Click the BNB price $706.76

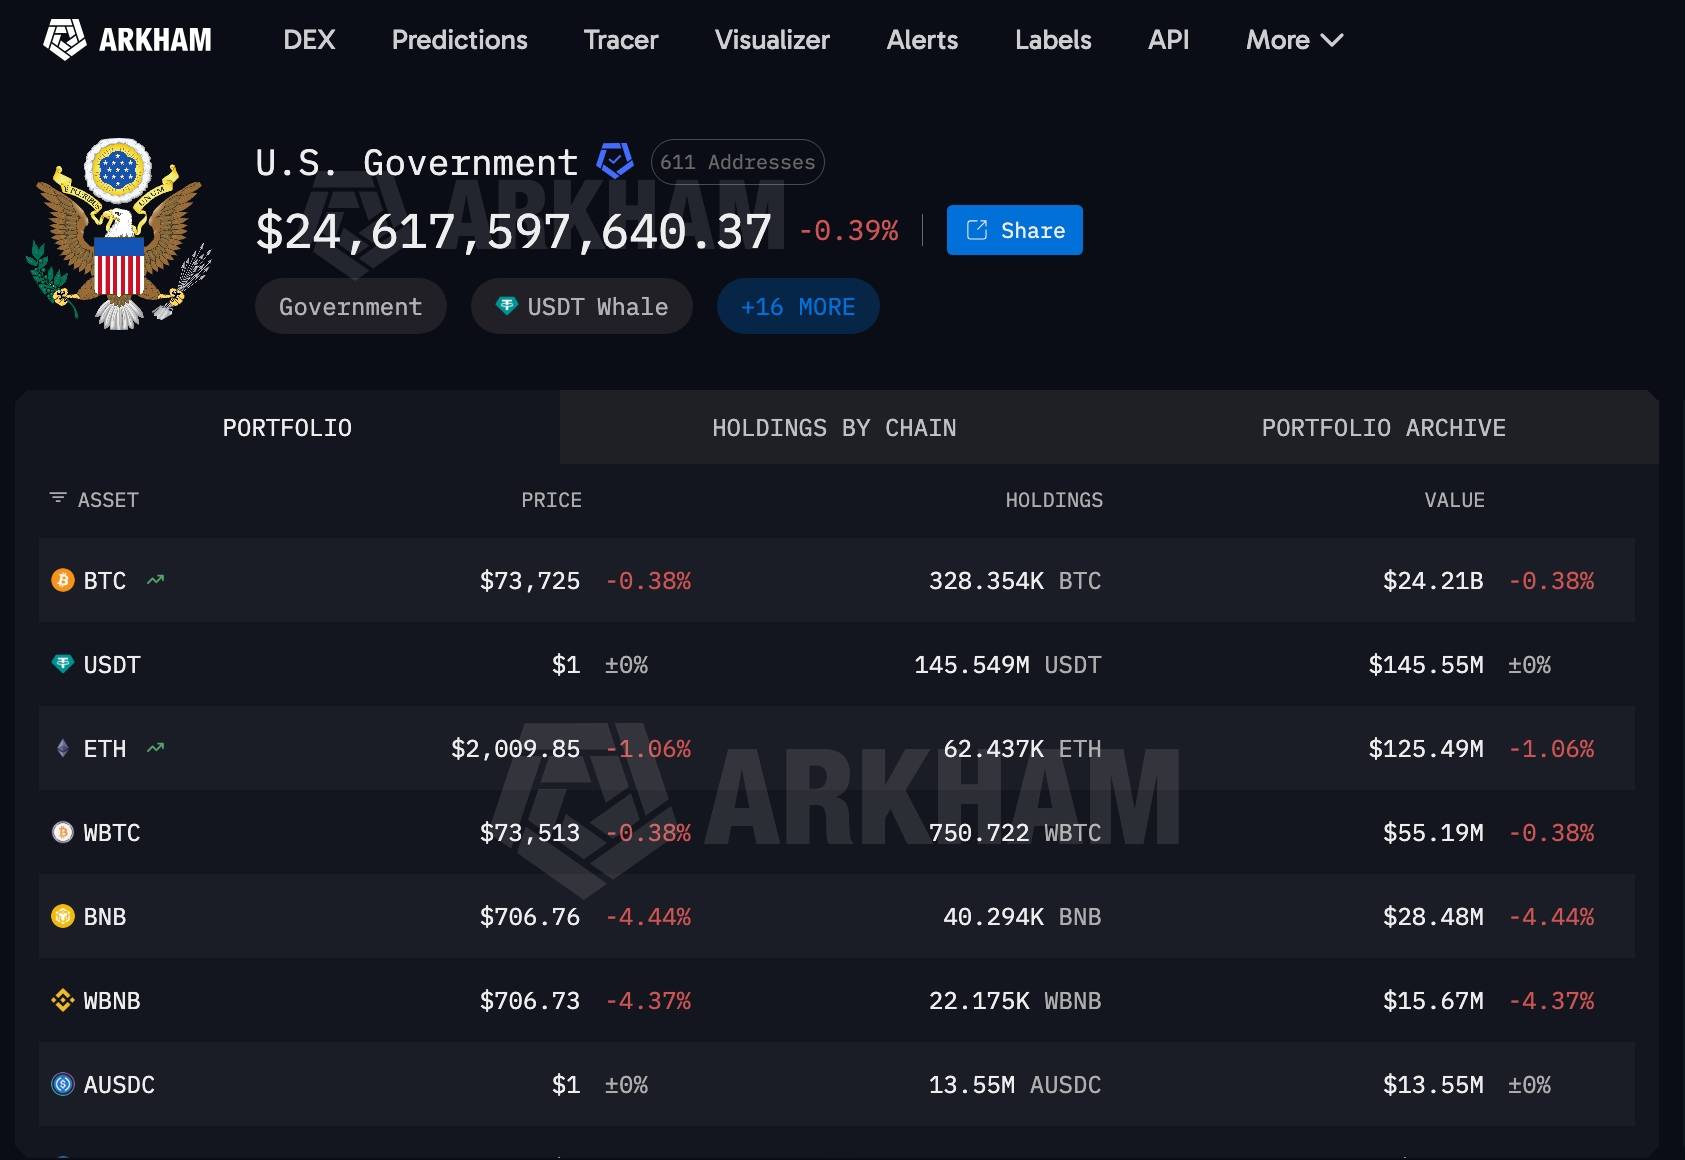pyautogui.click(x=530, y=917)
